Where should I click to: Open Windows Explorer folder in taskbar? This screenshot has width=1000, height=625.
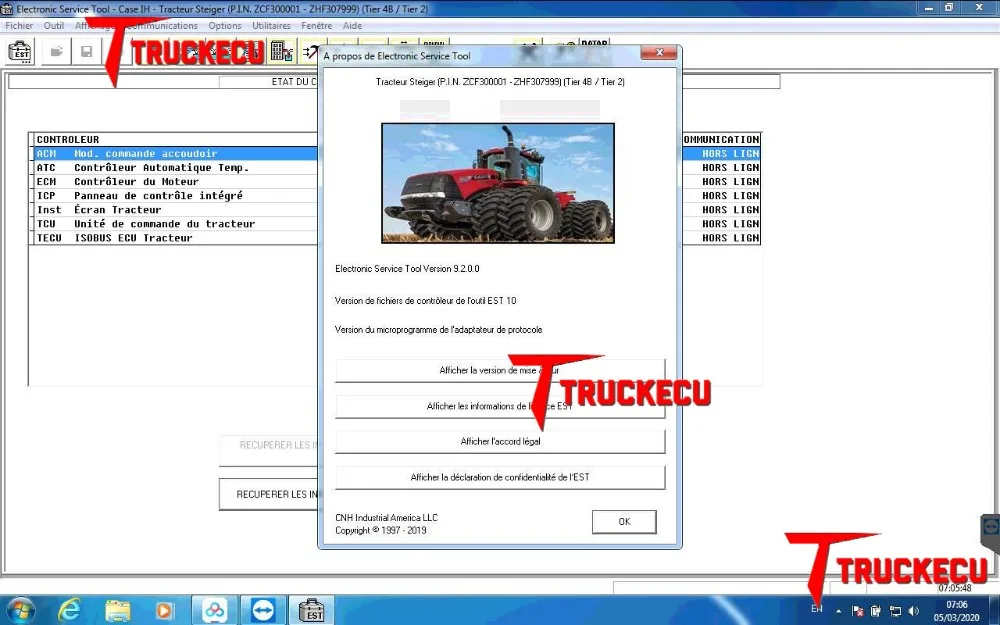tap(117, 610)
